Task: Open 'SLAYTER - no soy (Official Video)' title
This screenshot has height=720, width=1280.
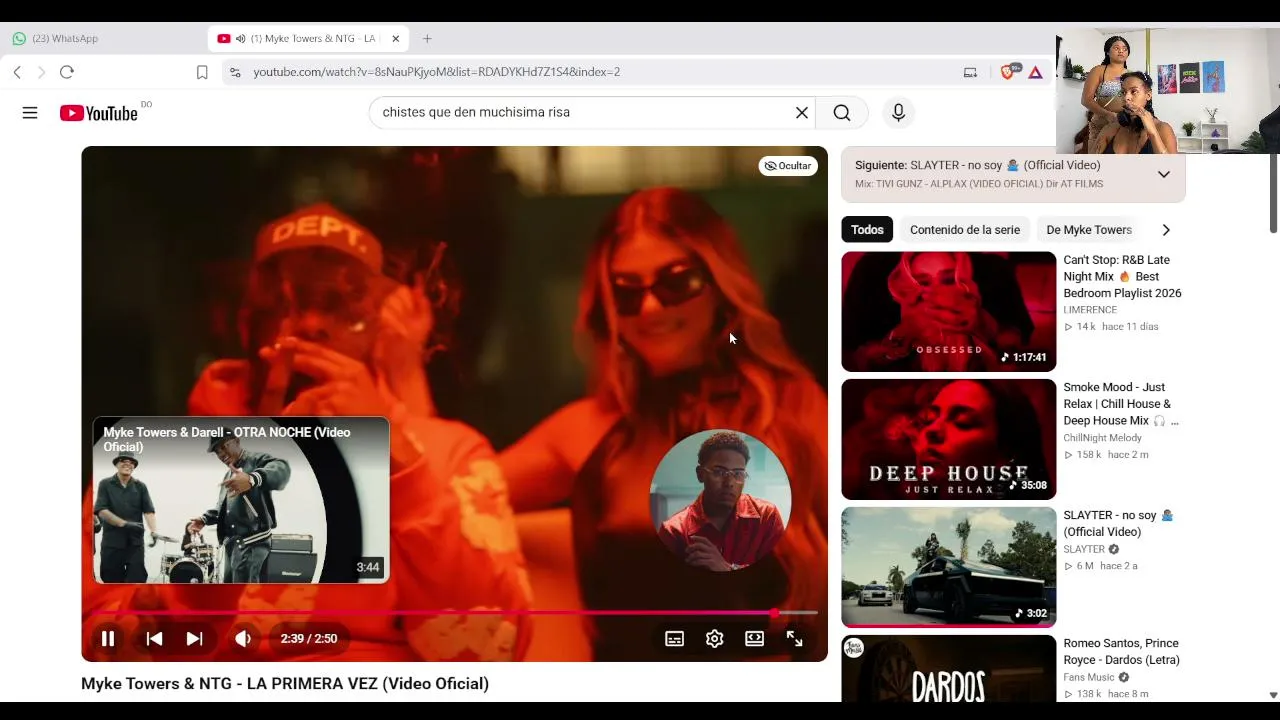Action: click(x=1118, y=524)
